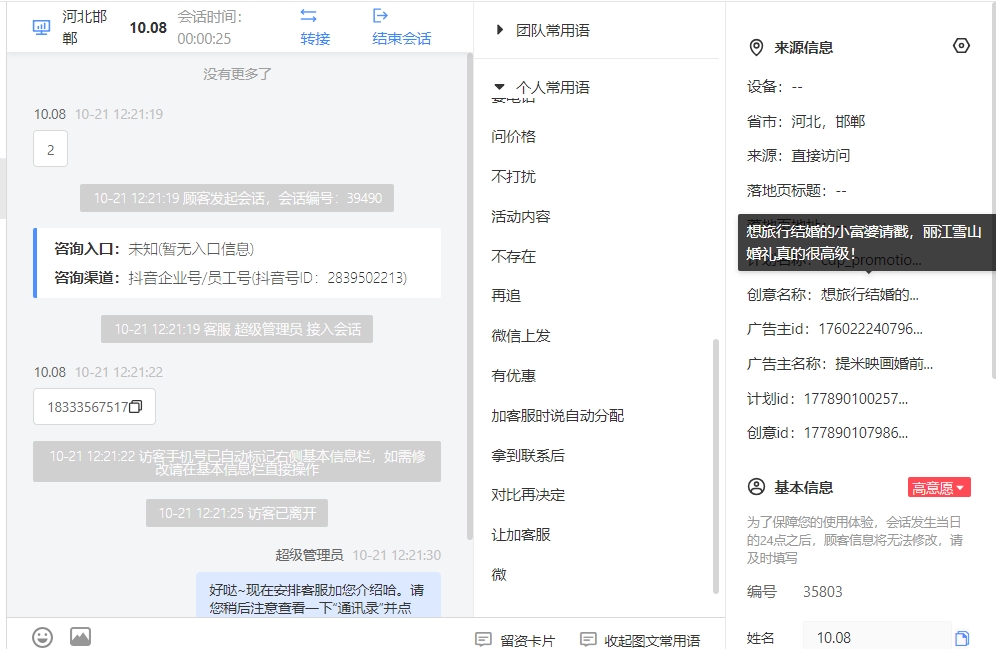The width and height of the screenshot is (996, 649).
Task: Click the 省市 河北, 邯郸 row
Action: (806, 121)
